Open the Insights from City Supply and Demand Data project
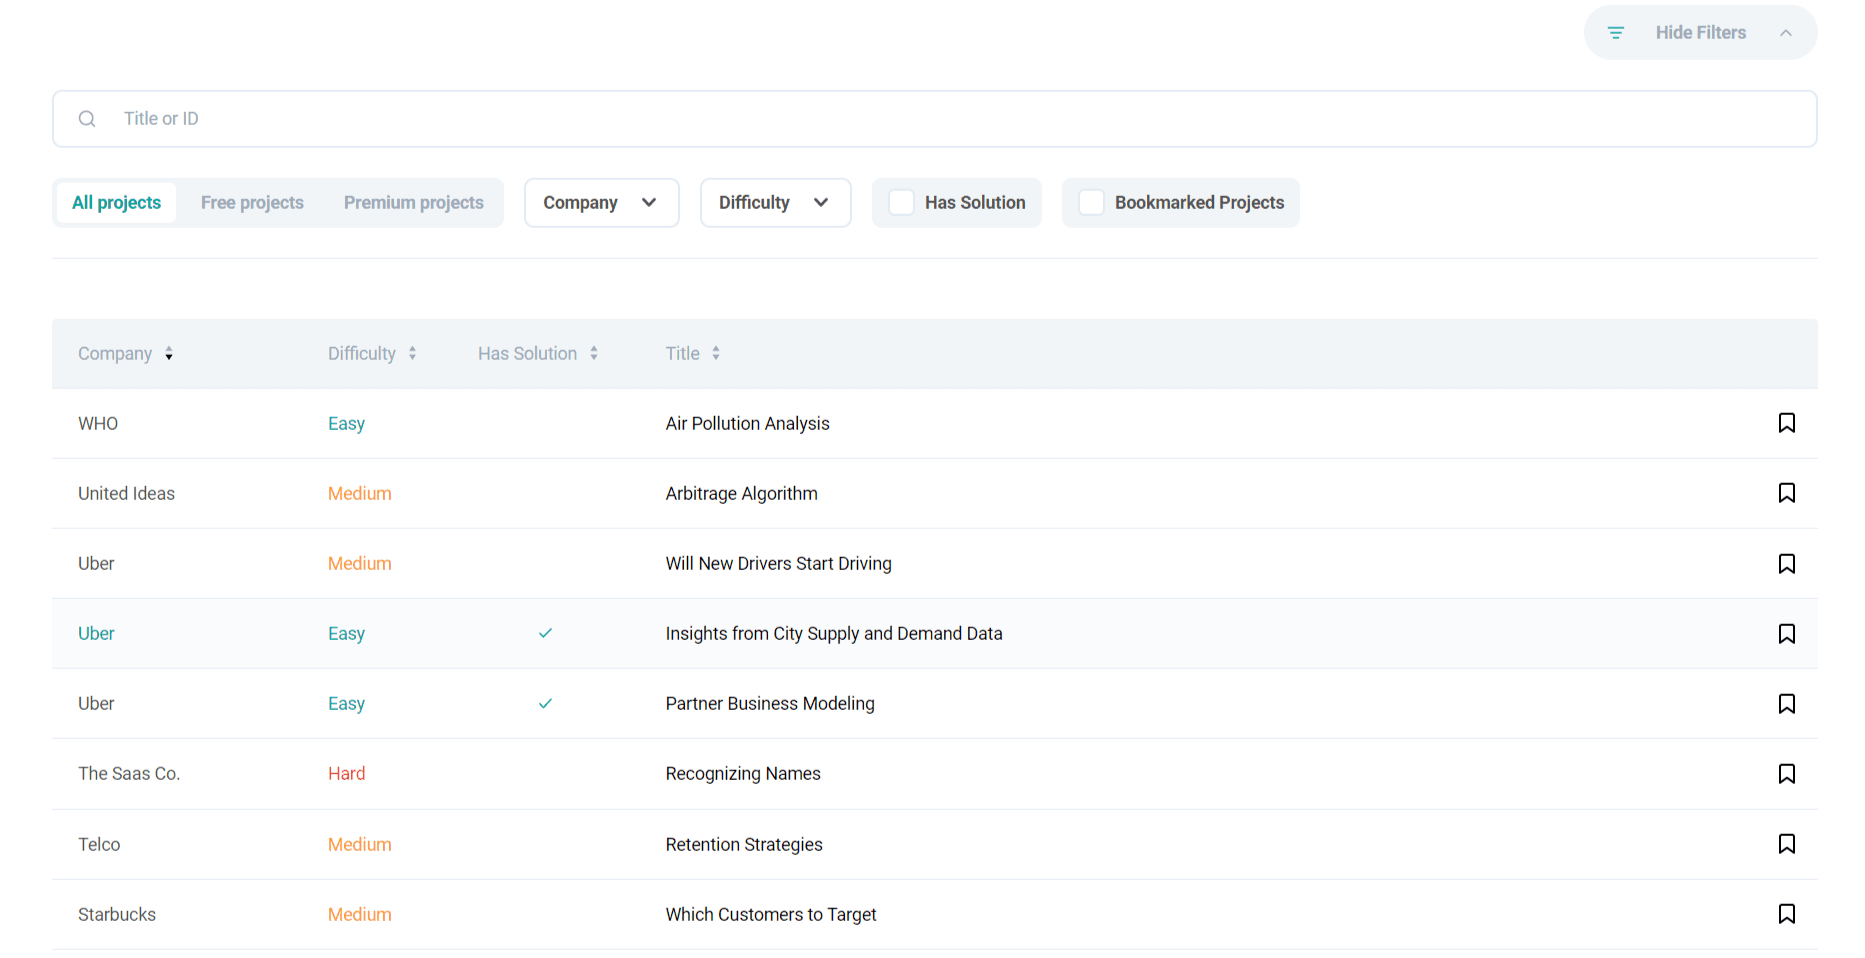 click(834, 633)
